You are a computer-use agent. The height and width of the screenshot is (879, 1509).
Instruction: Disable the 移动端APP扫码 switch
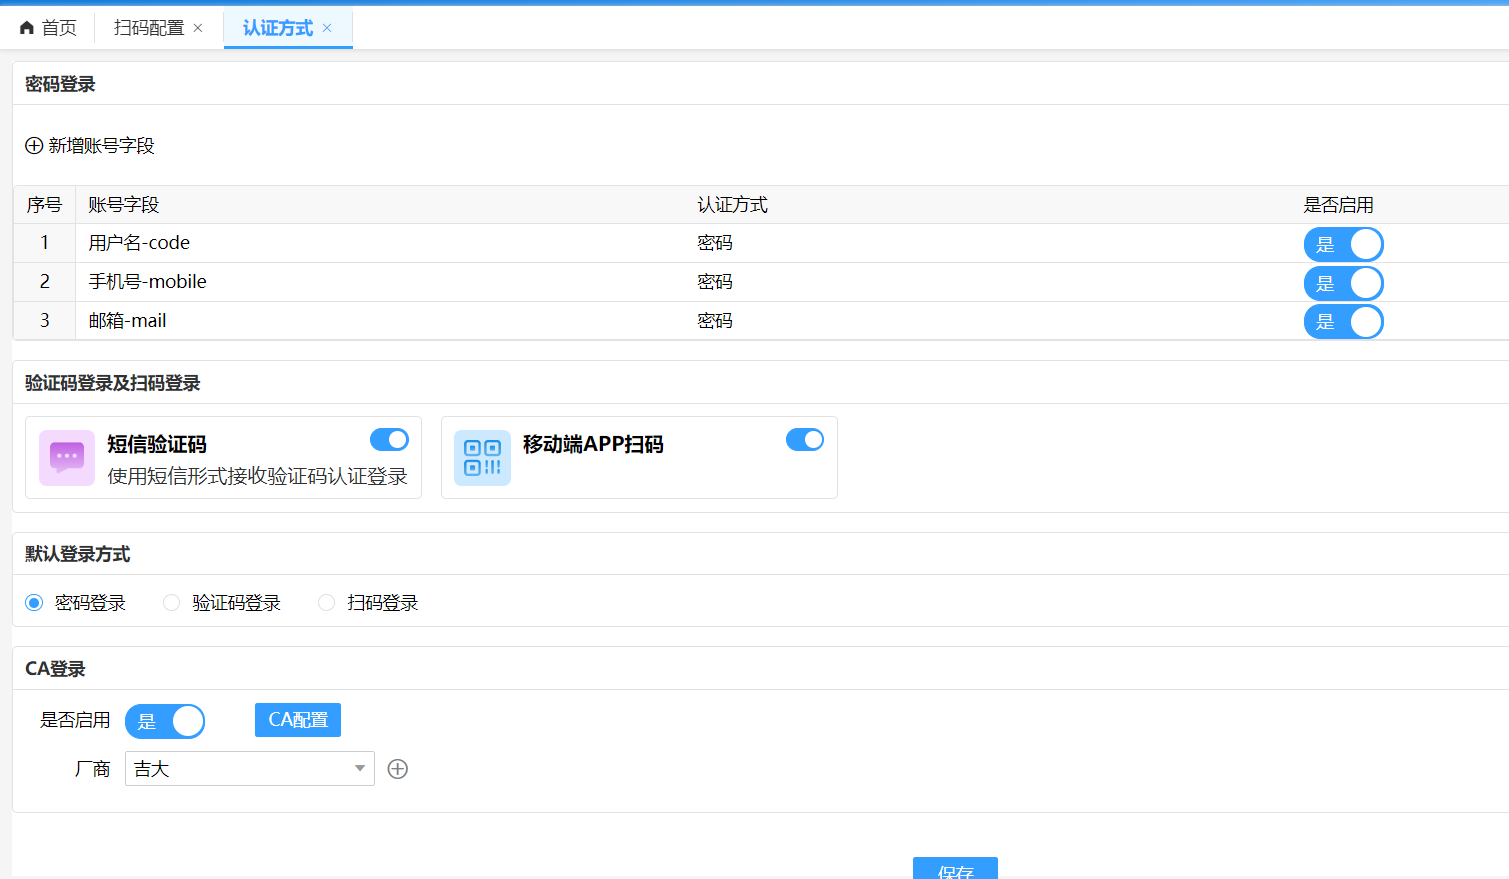pyautogui.click(x=805, y=440)
